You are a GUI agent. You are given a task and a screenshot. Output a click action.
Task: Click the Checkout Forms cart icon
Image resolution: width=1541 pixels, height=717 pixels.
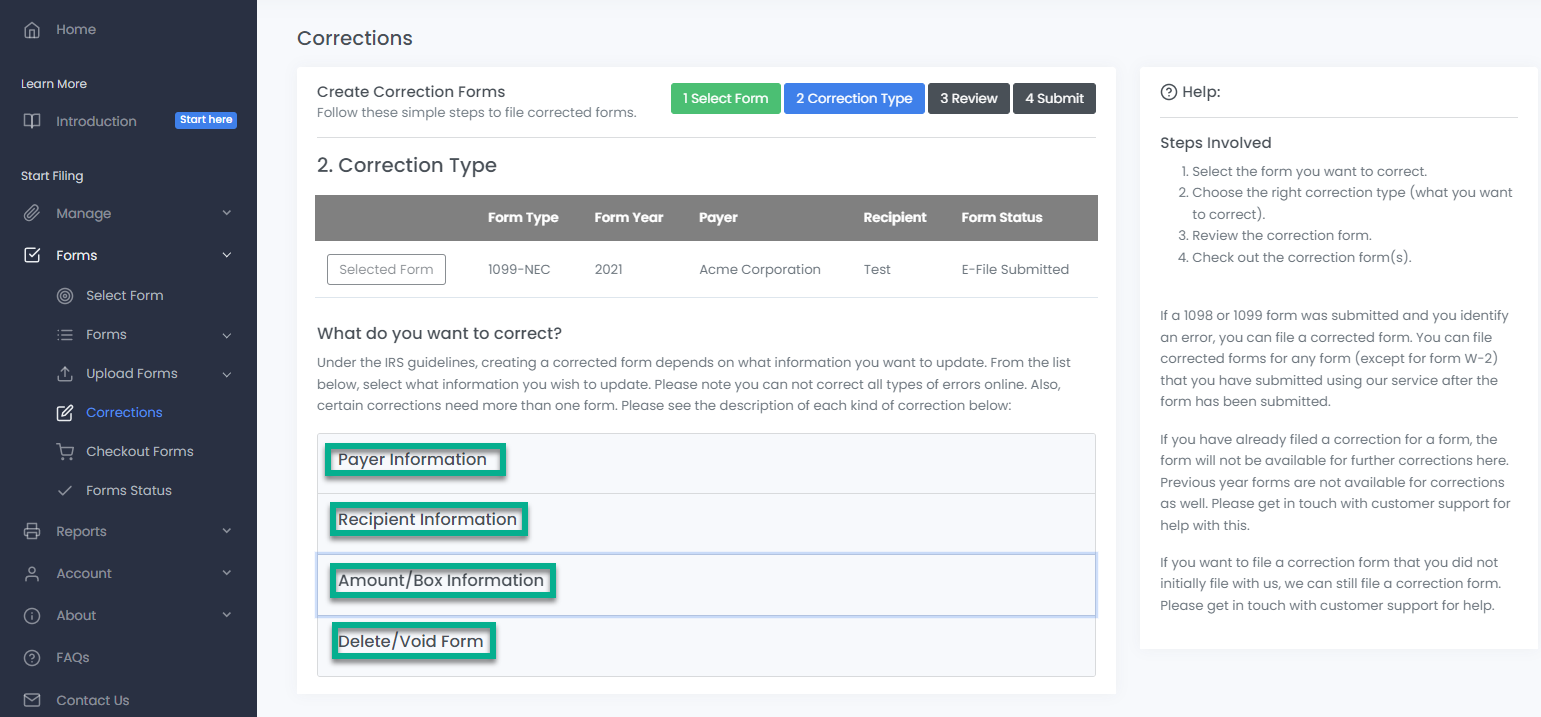coord(65,451)
